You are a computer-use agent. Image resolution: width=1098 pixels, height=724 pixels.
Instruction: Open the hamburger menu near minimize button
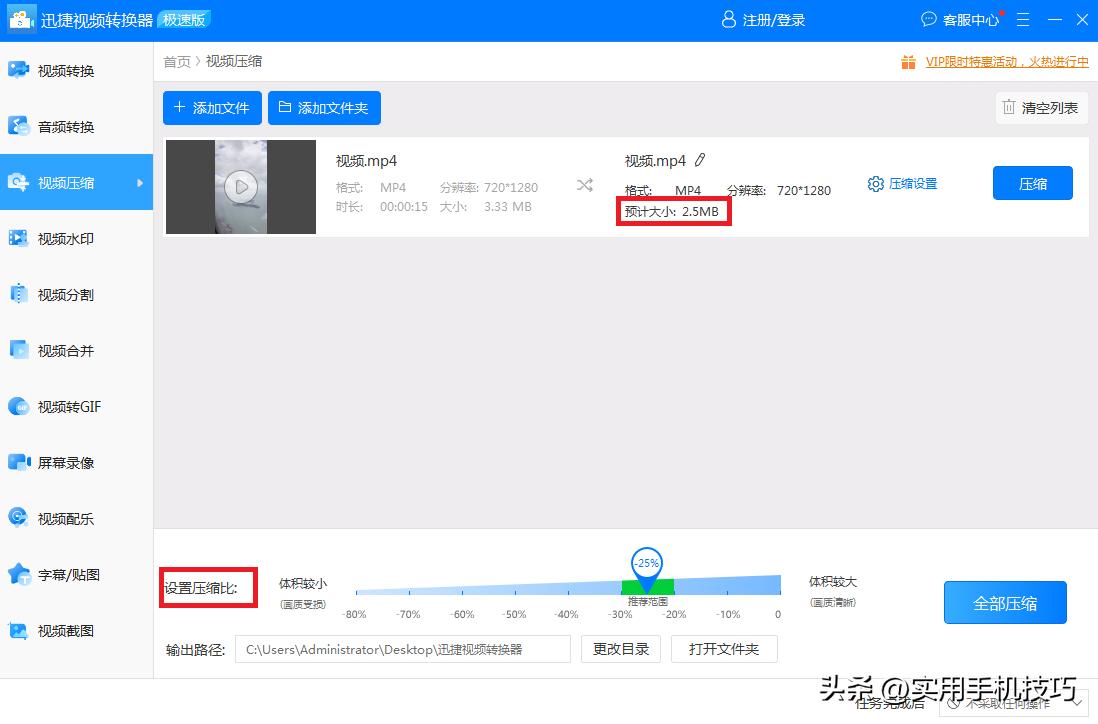(1022, 19)
